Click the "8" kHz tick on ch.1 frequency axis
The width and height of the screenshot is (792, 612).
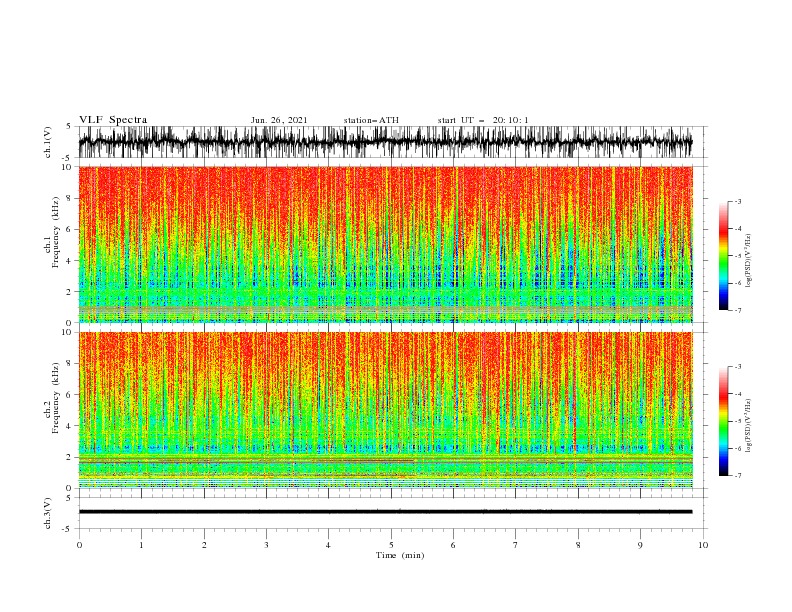tap(70, 198)
